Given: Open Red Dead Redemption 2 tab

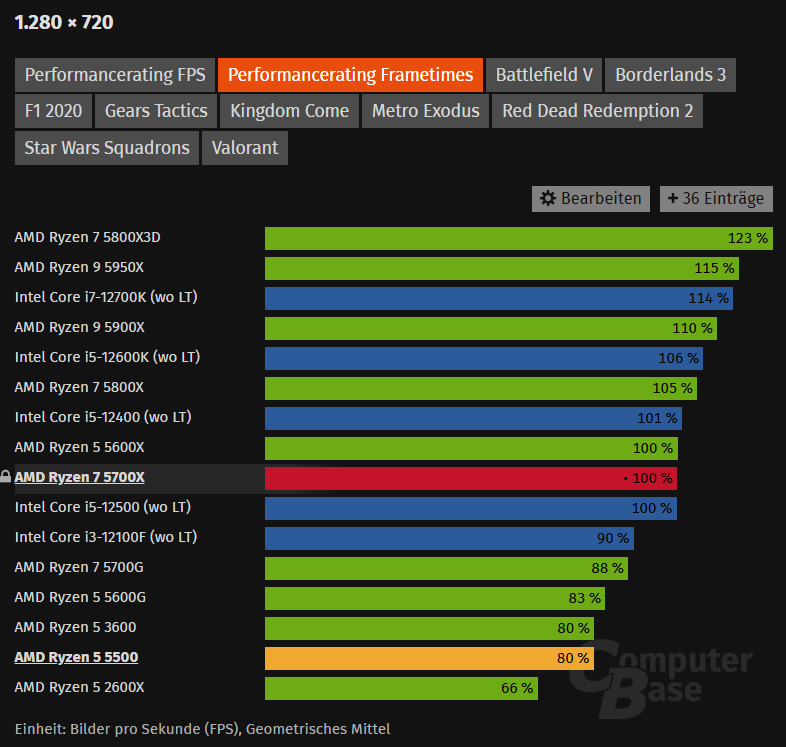Looking at the screenshot, I should 597,111.
